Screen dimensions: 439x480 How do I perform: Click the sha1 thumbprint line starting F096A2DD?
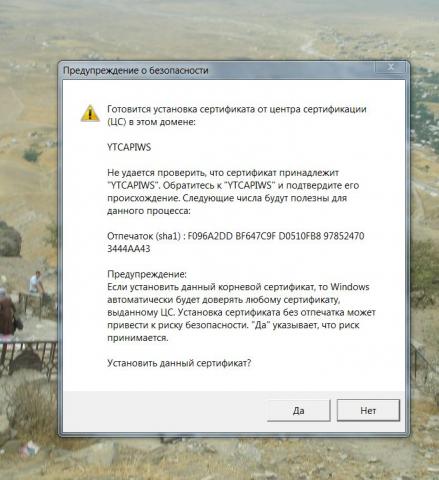tap(236, 236)
